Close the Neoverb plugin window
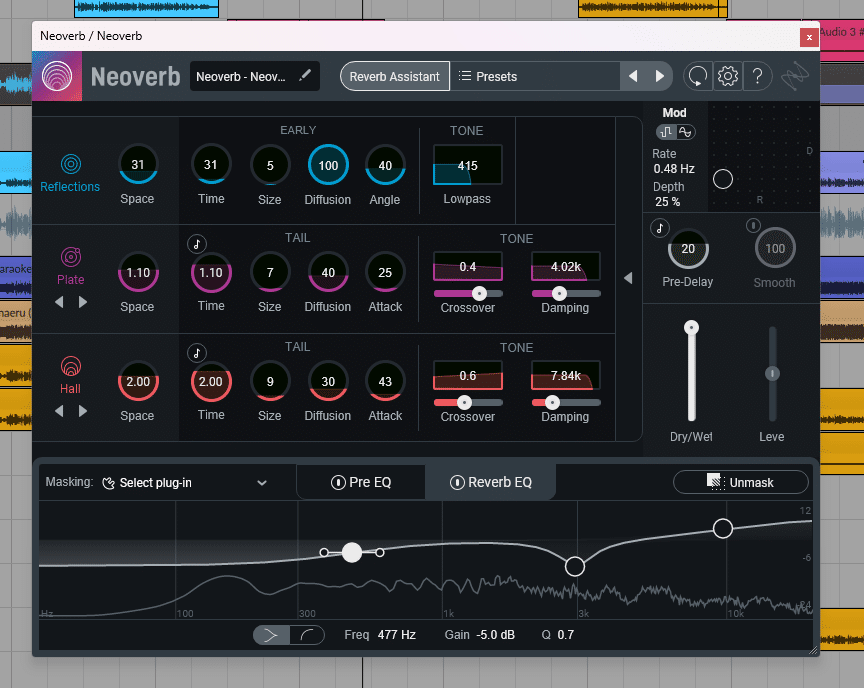This screenshot has width=864, height=688. pos(809,37)
